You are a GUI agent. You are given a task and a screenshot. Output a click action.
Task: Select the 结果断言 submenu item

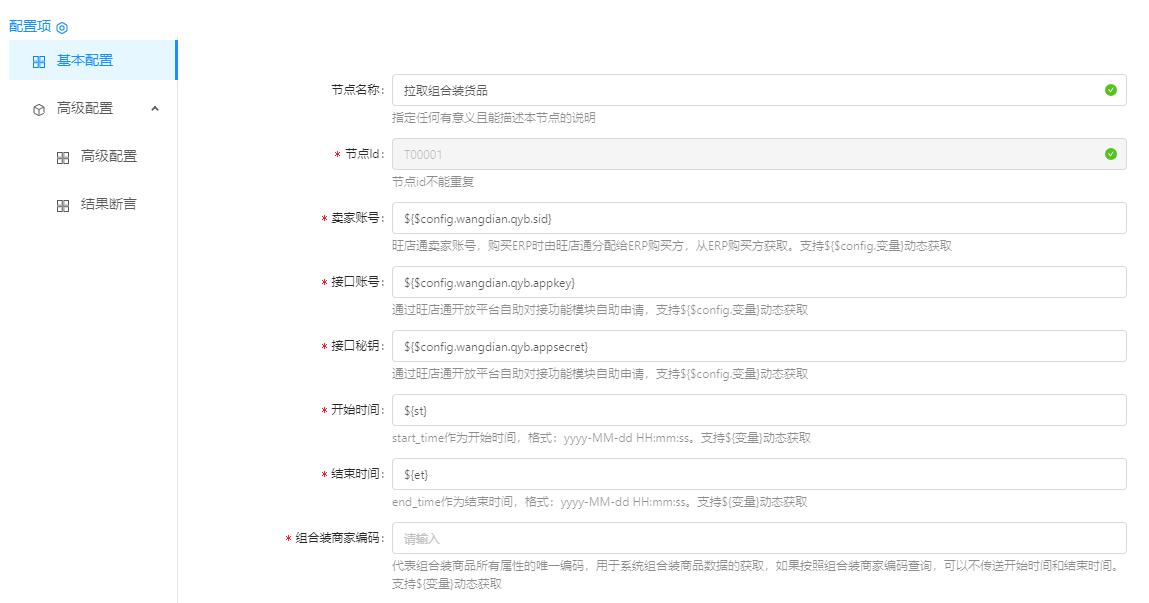pos(108,204)
